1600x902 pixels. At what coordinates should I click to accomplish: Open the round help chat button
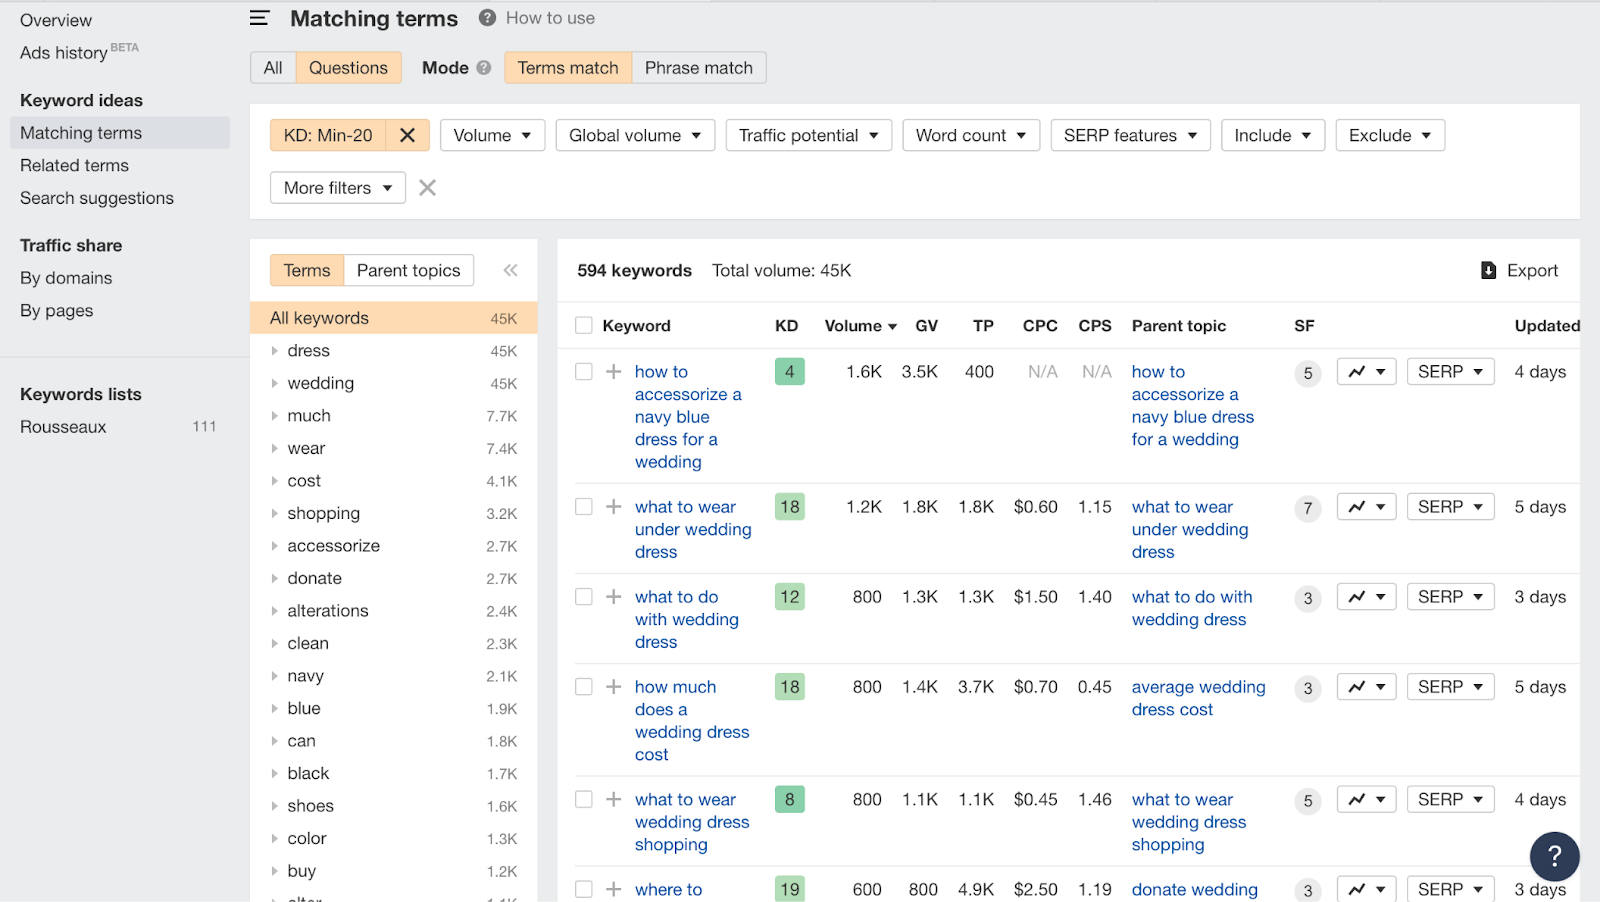click(x=1554, y=856)
